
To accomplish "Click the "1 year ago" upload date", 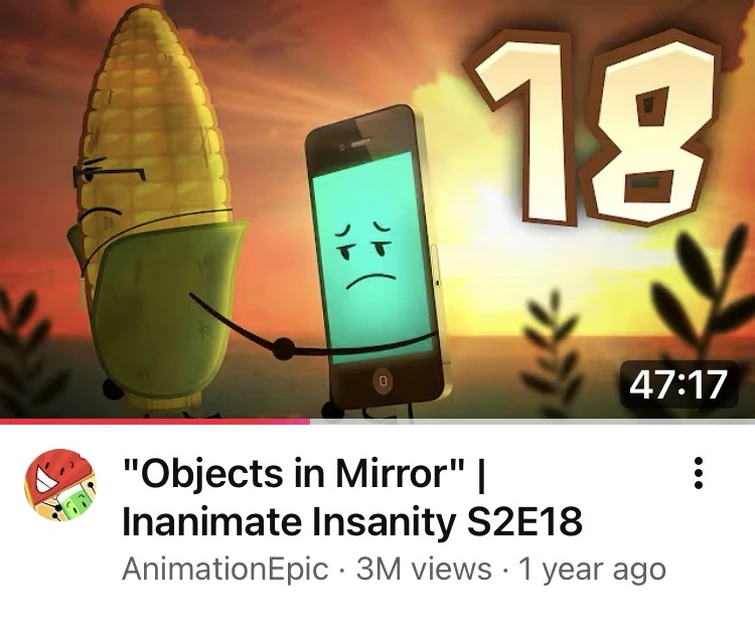I will [591, 570].
